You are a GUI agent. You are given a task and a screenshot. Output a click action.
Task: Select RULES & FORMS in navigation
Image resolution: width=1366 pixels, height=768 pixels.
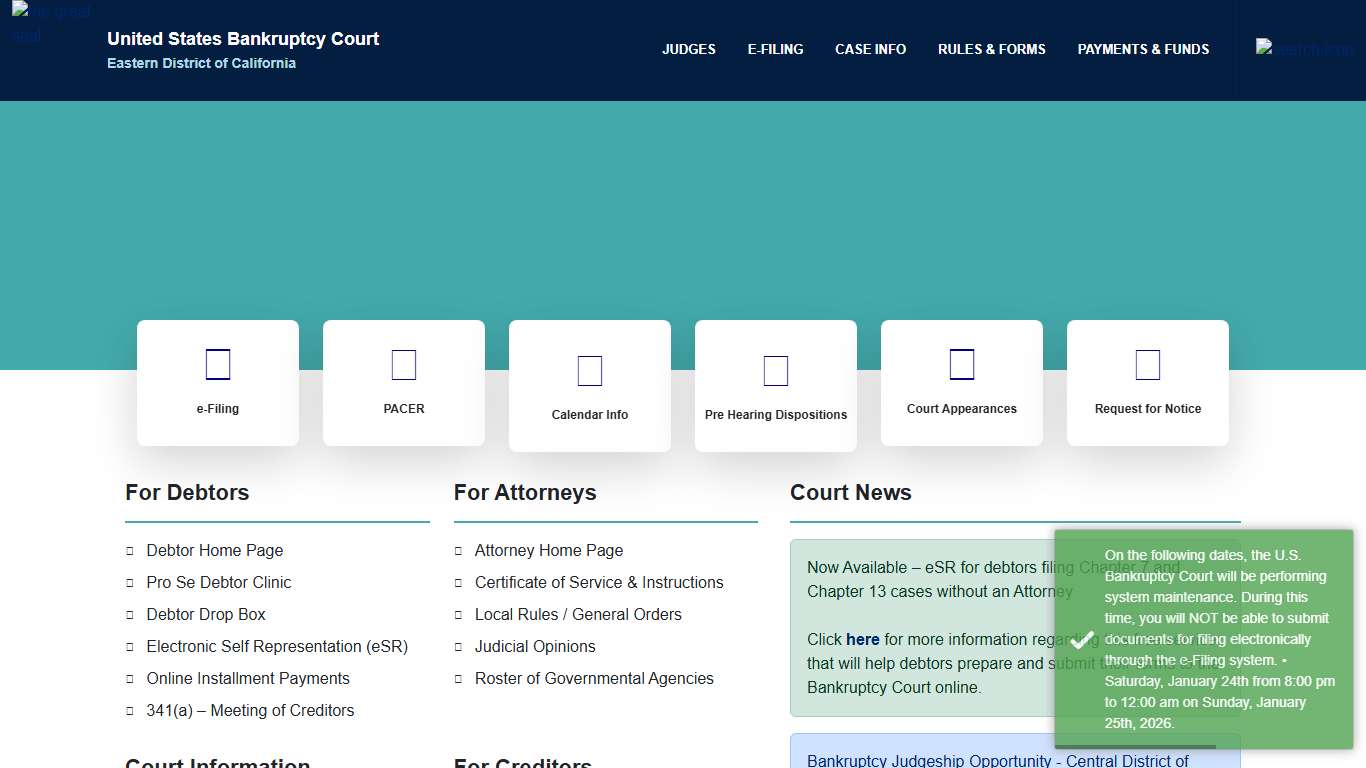click(x=991, y=49)
